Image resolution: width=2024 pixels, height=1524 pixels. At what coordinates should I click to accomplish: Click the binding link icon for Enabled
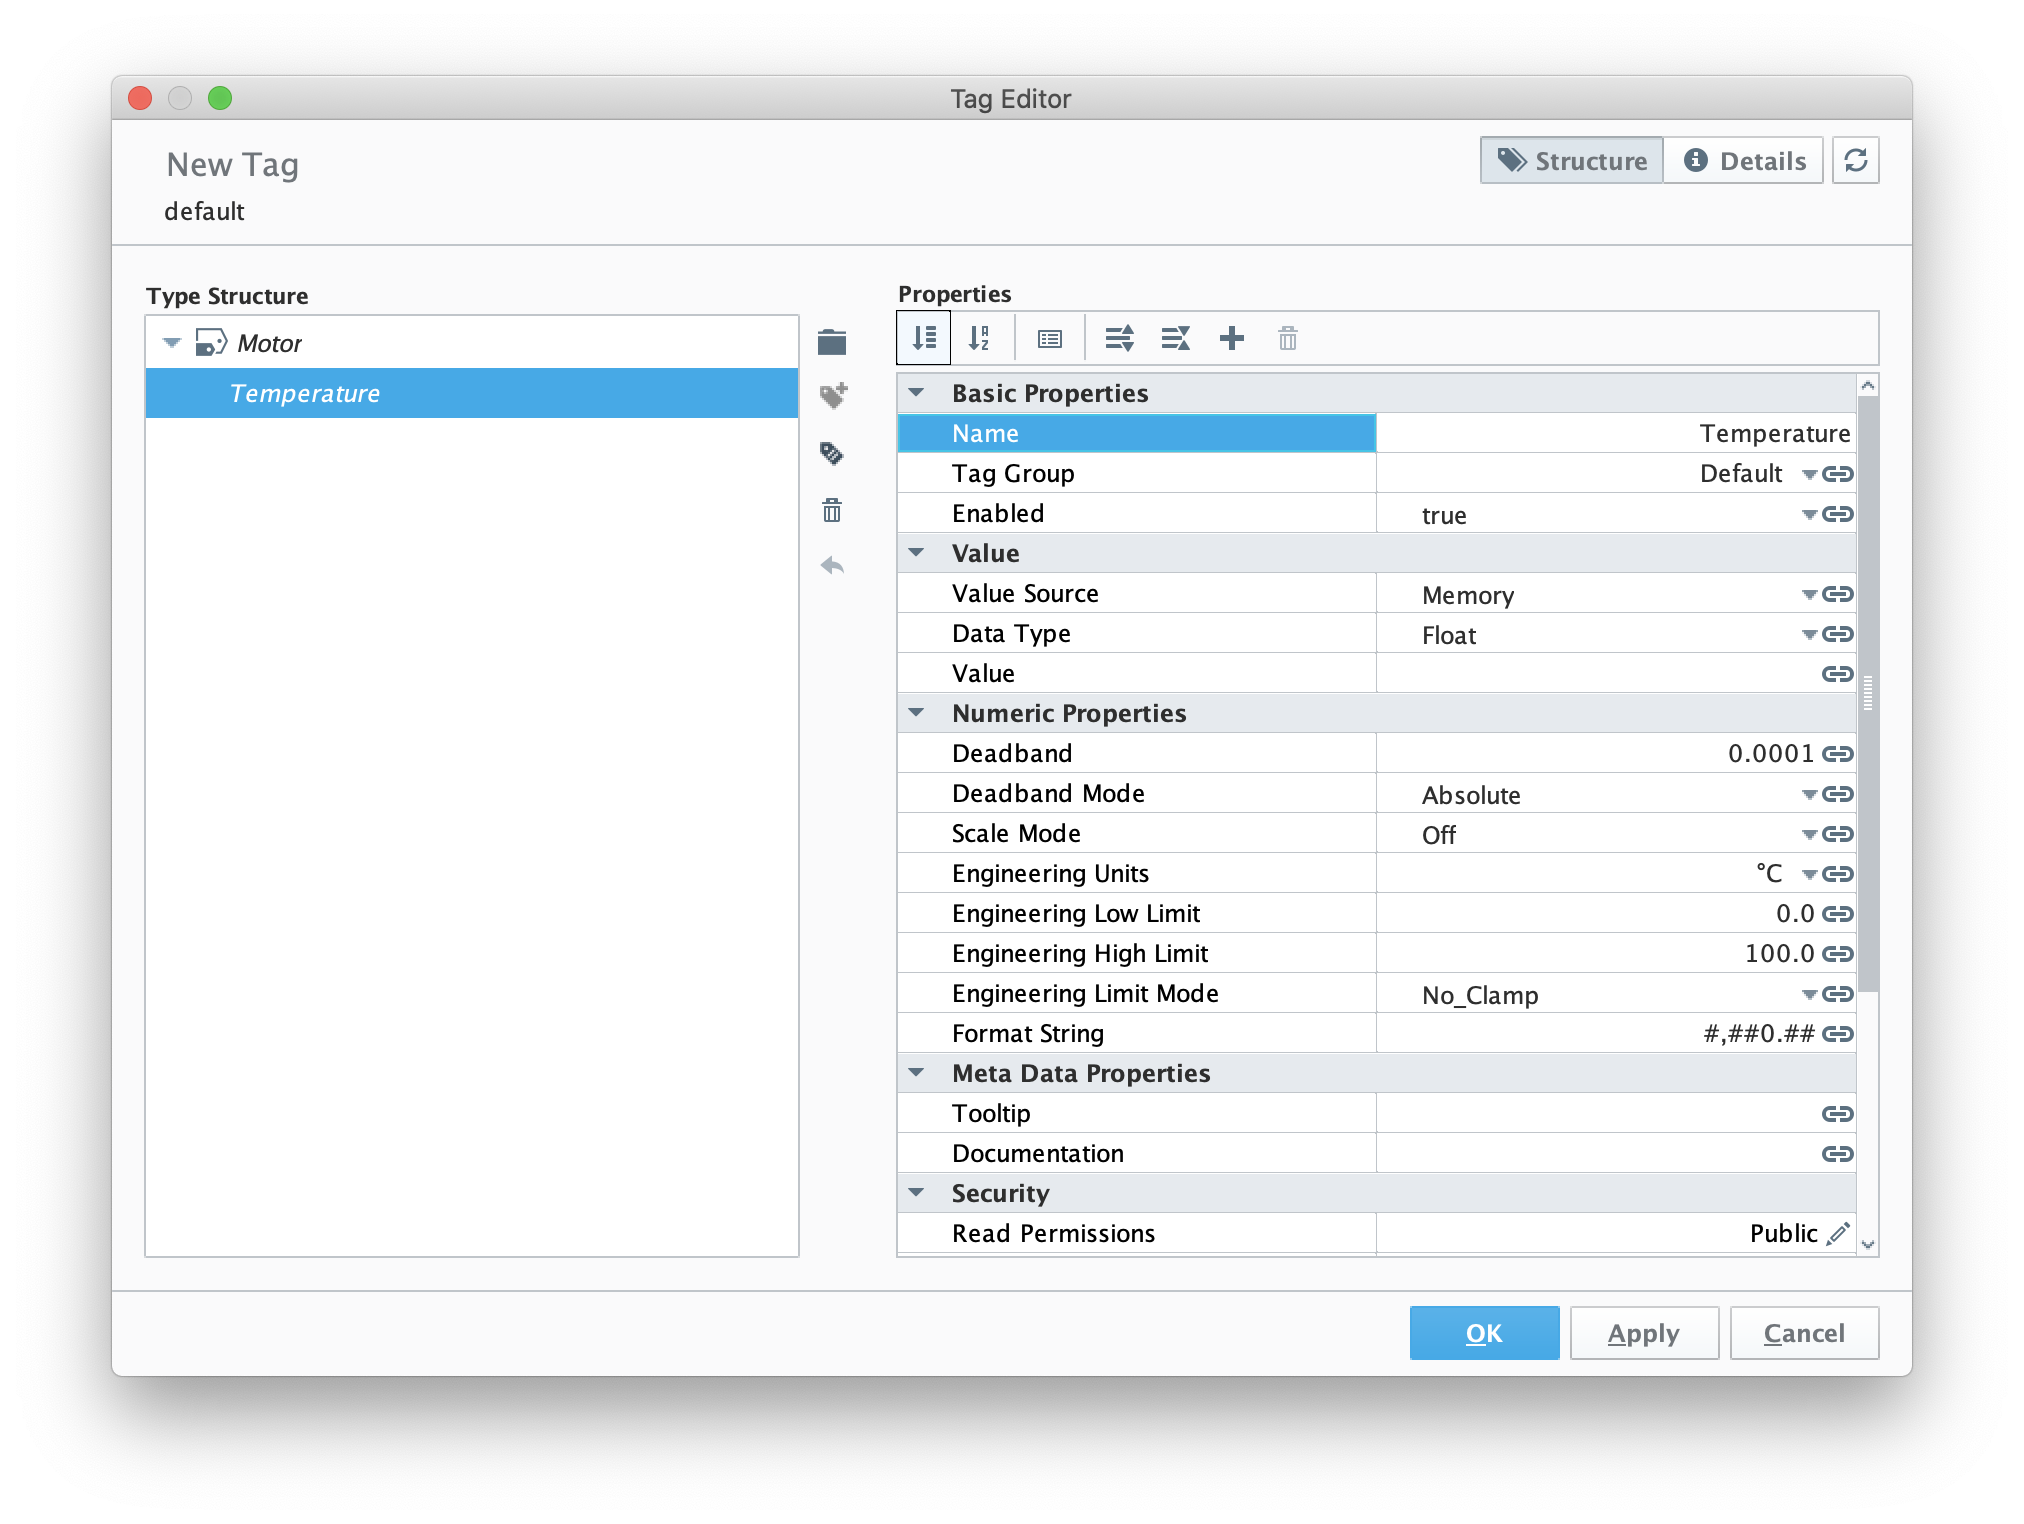[x=1837, y=514]
